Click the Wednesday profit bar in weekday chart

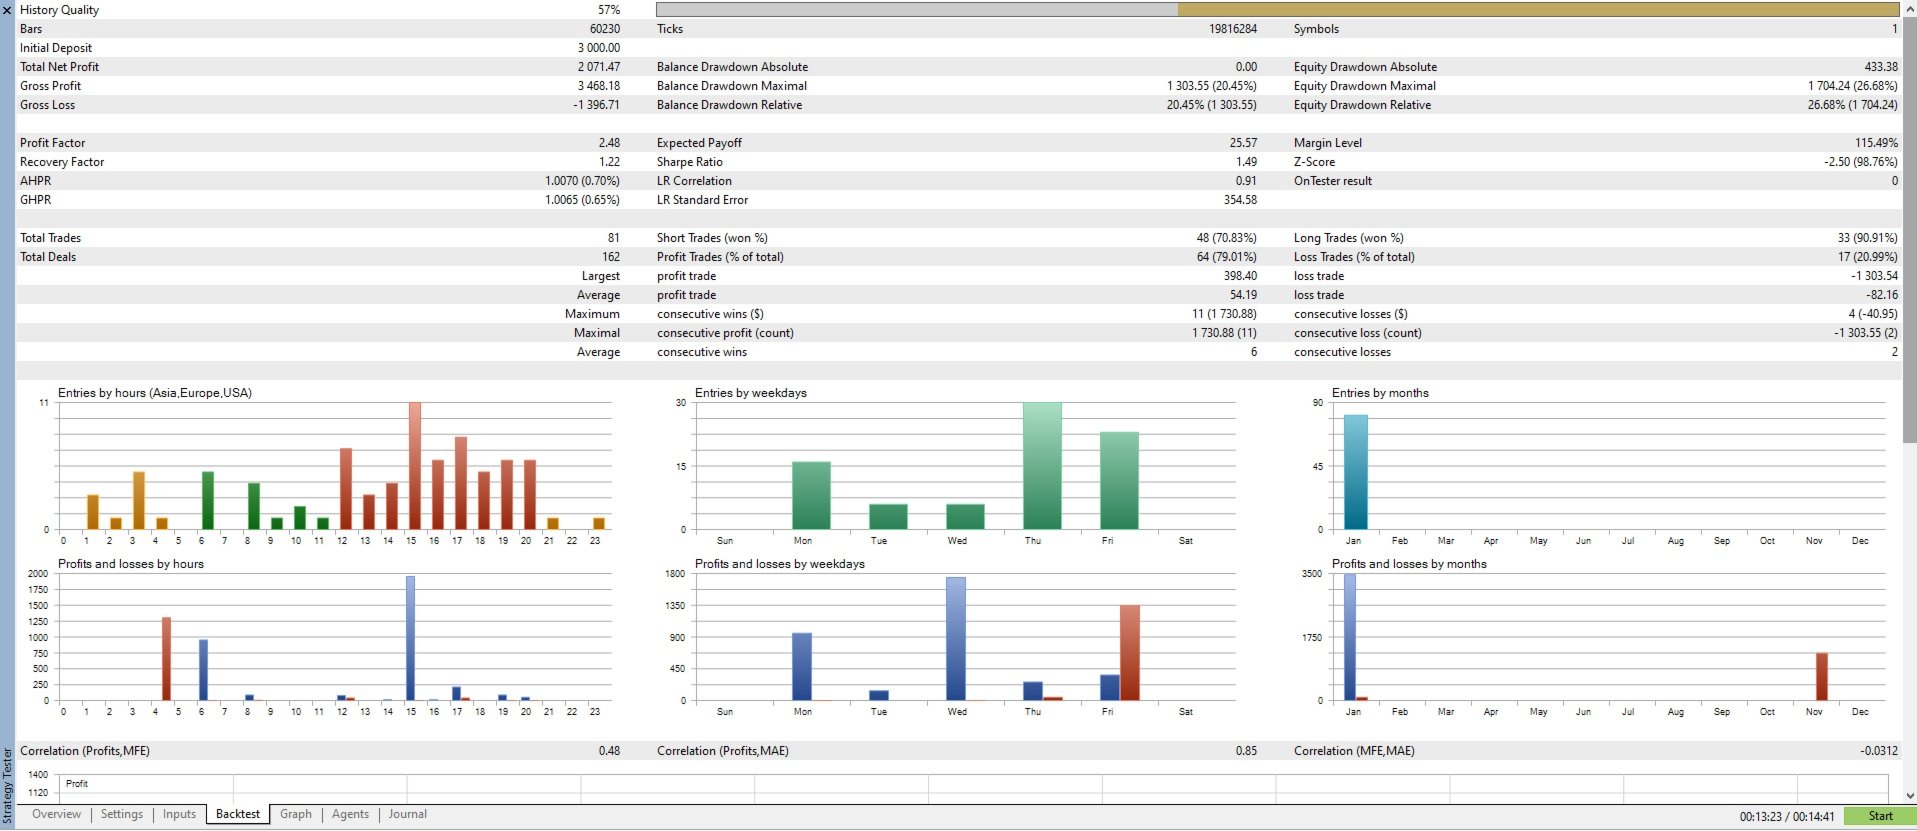tap(956, 639)
